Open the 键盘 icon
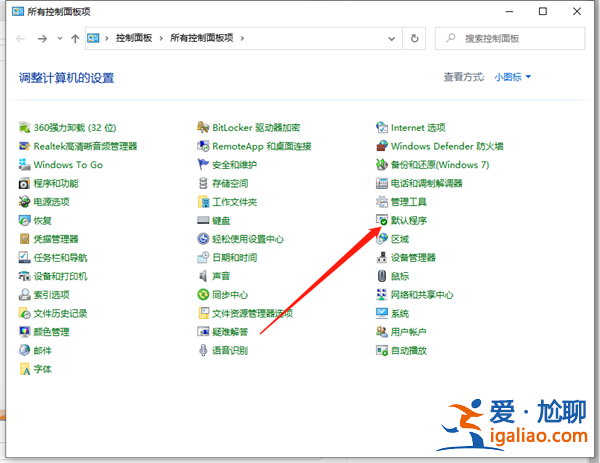This screenshot has height=463, width=600. [x=203, y=220]
